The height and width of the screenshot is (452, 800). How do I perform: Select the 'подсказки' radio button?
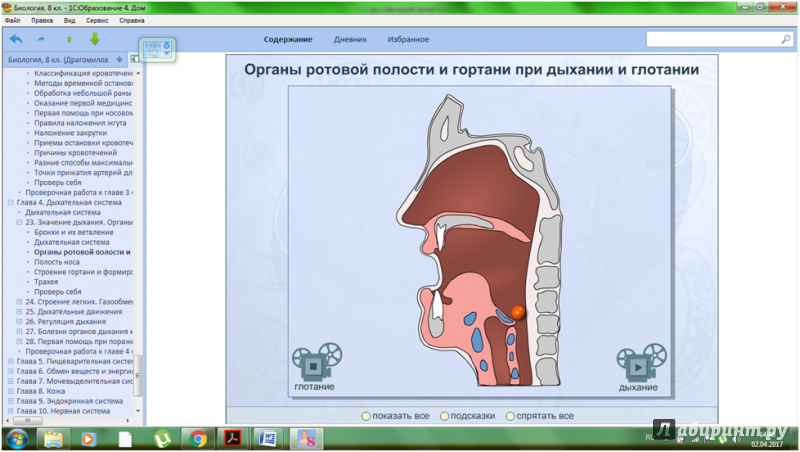[444, 416]
